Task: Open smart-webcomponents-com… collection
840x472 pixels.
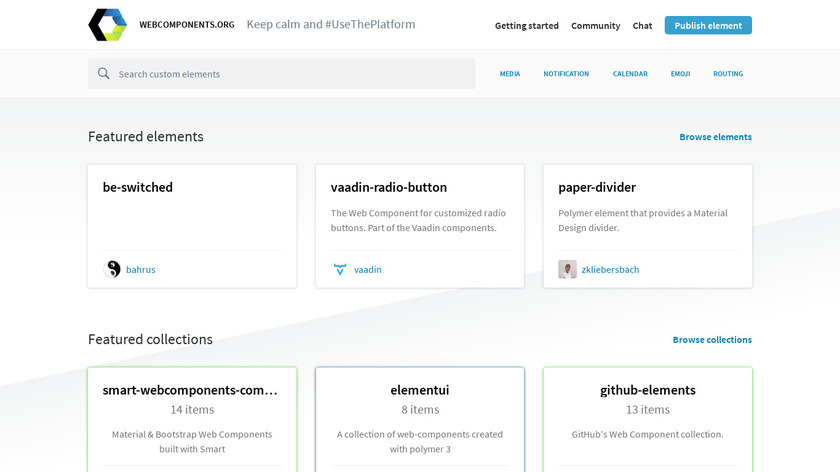Action: [190, 390]
